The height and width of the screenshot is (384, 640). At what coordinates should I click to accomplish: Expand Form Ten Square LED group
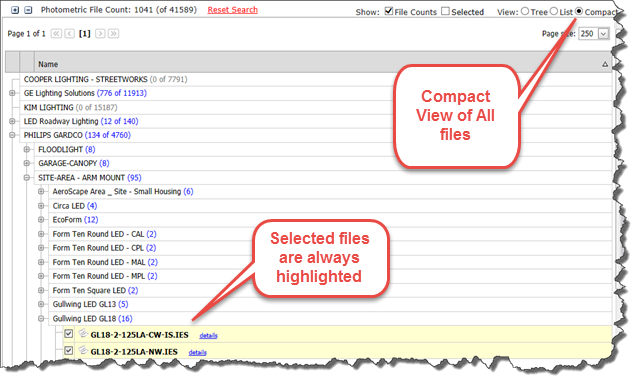click(x=41, y=290)
